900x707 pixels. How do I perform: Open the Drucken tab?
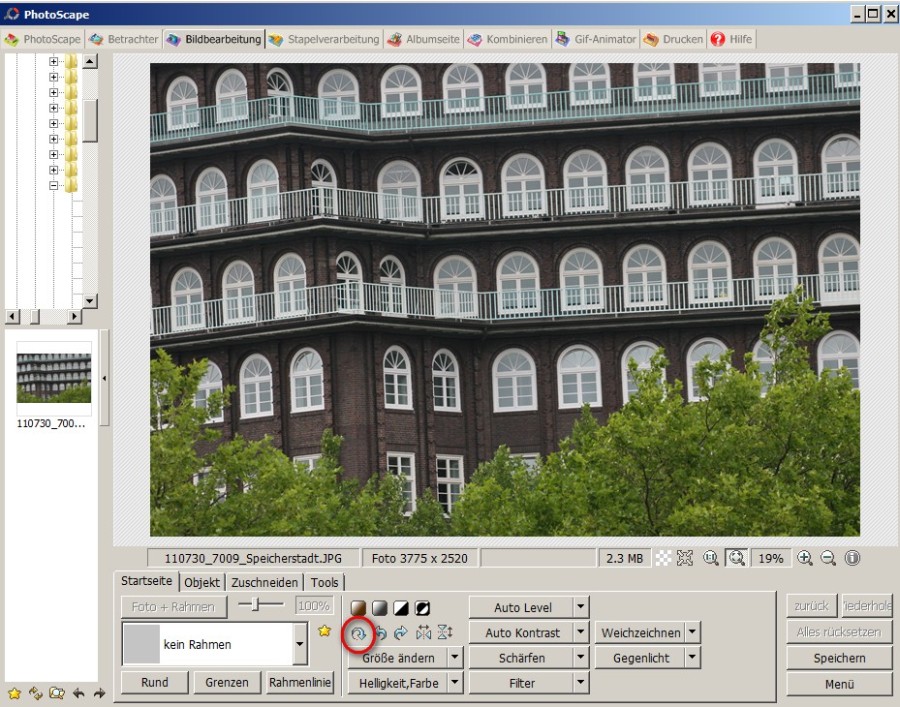pos(674,39)
